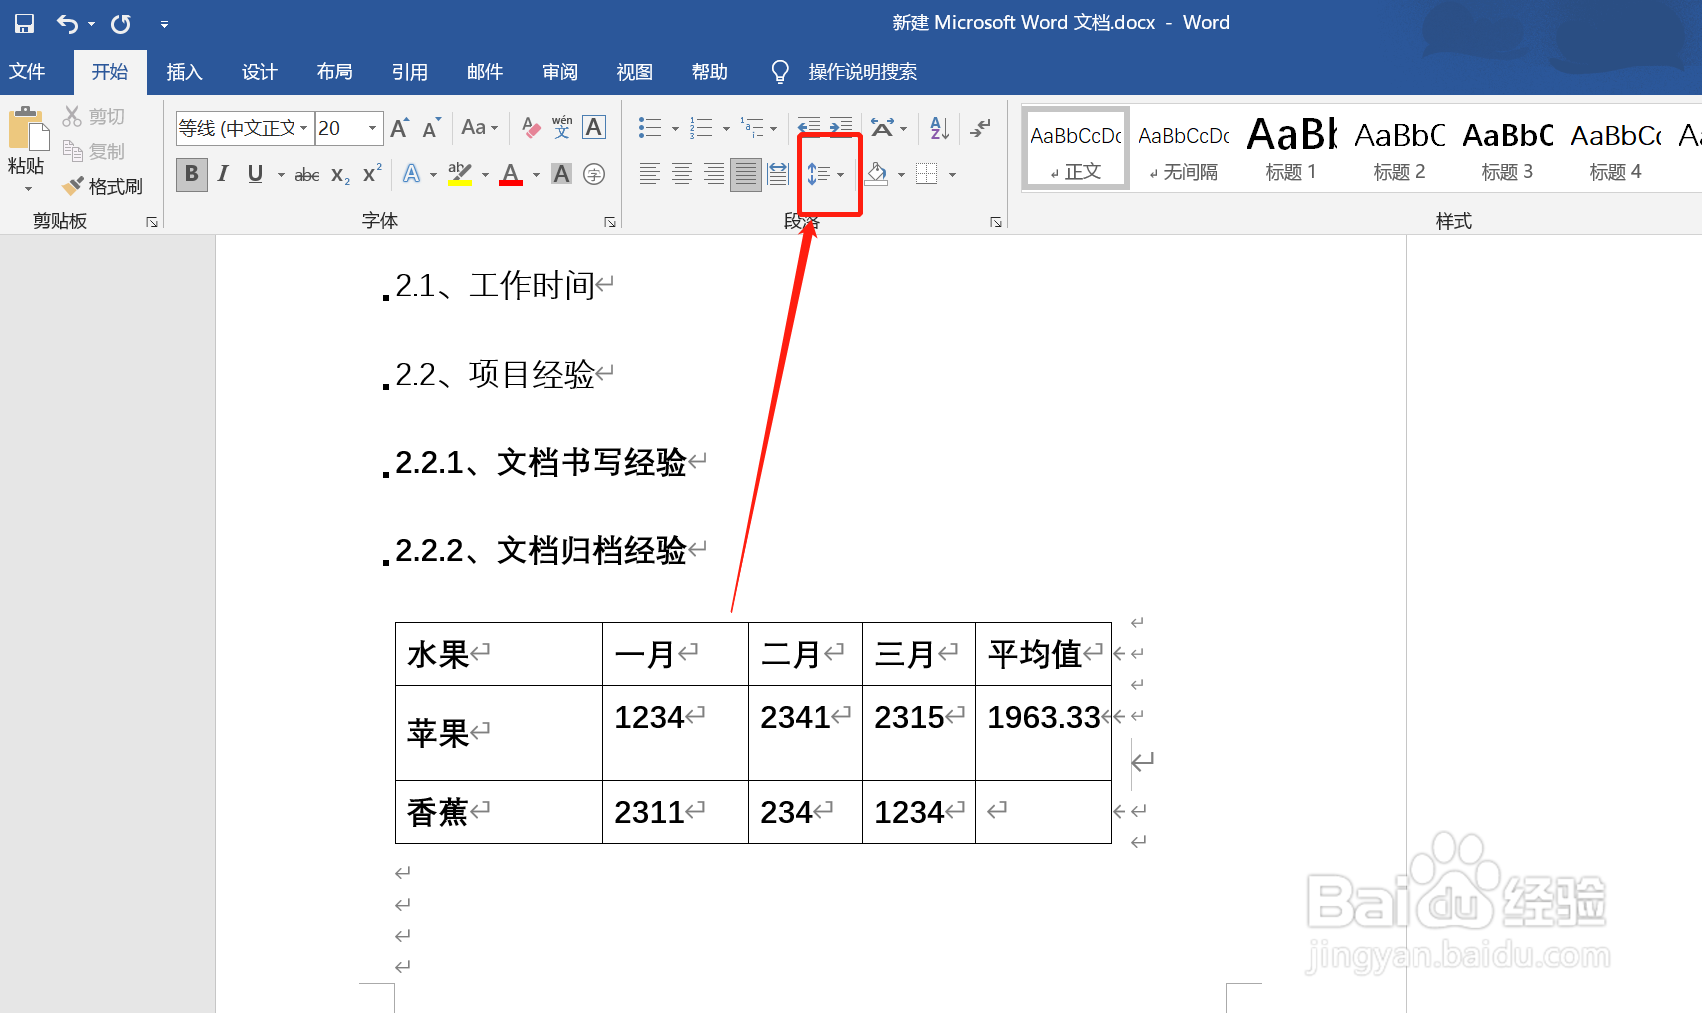Switch to the 布局 ribbon tab
The height and width of the screenshot is (1013, 1702).
pyautogui.click(x=334, y=72)
